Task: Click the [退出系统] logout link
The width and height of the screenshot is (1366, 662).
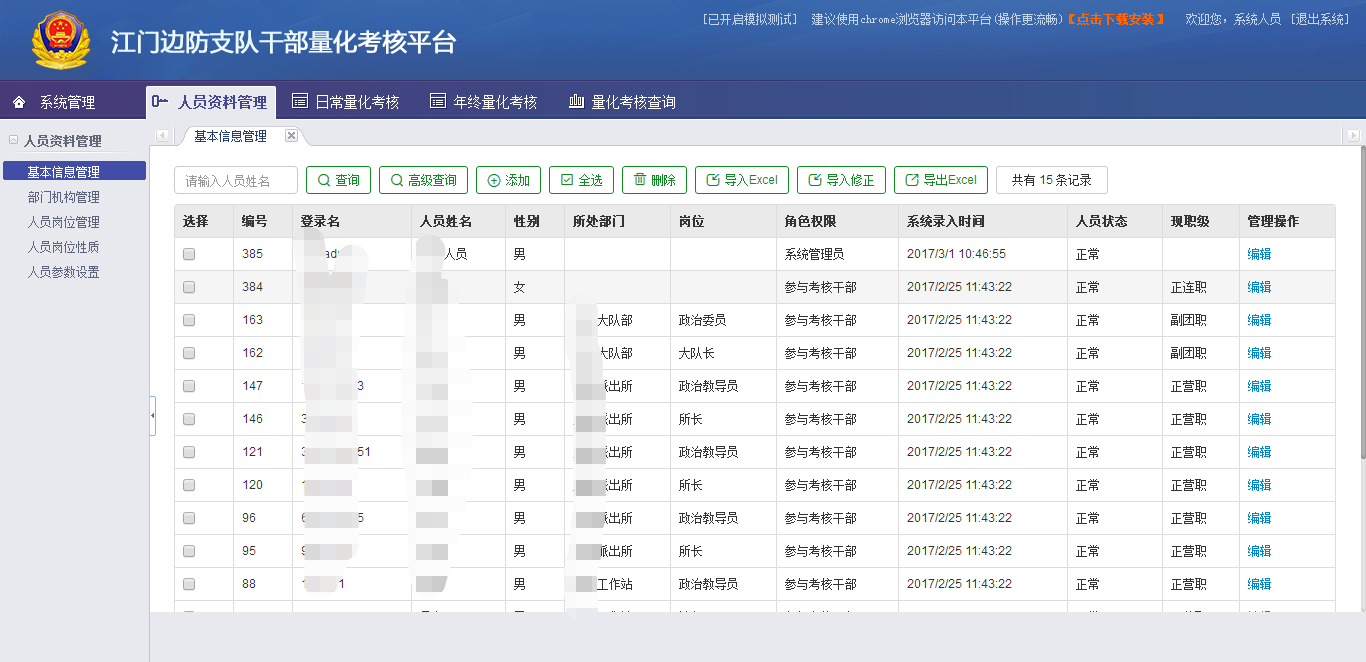Action: coord(1320,19)
